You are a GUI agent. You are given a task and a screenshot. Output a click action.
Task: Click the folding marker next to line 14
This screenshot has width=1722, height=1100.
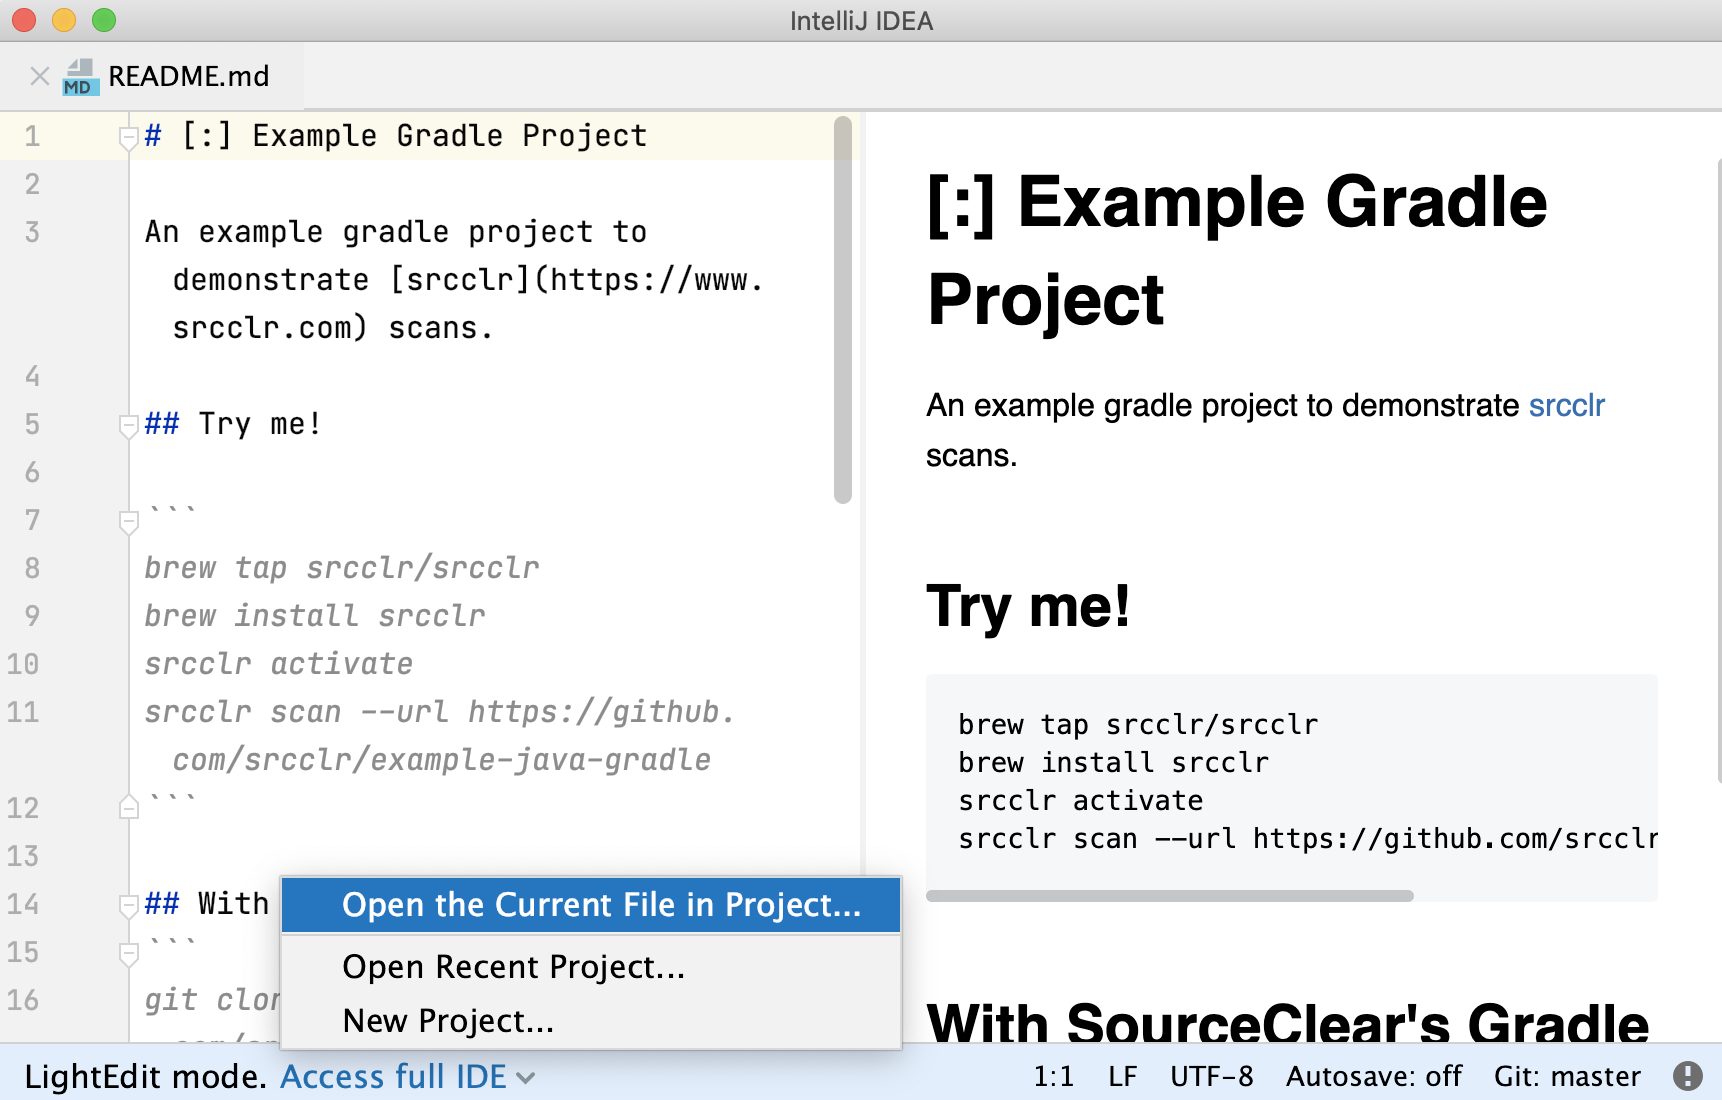click(127, 905)
